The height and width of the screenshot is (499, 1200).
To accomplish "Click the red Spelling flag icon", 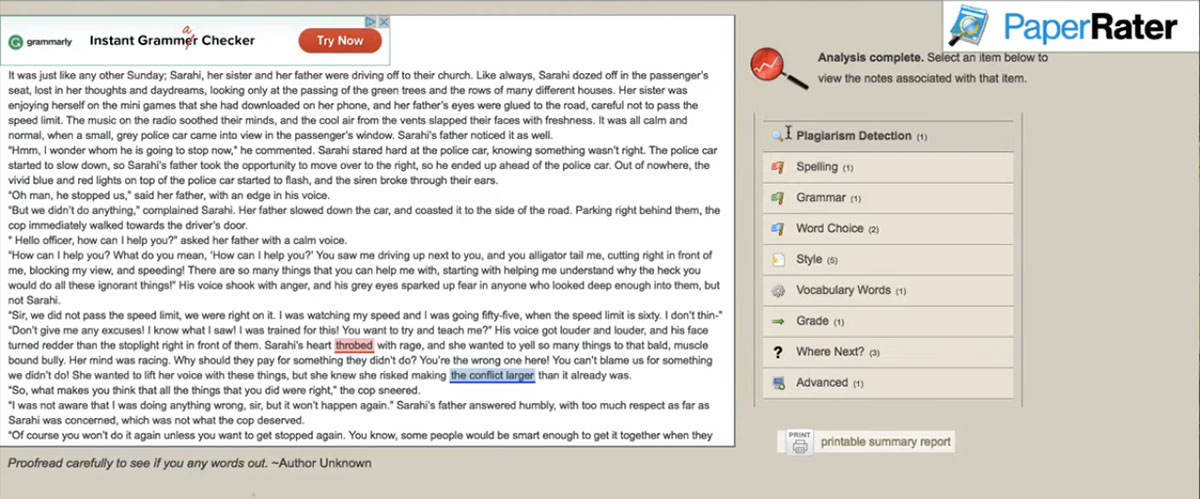I will (778, 167).
